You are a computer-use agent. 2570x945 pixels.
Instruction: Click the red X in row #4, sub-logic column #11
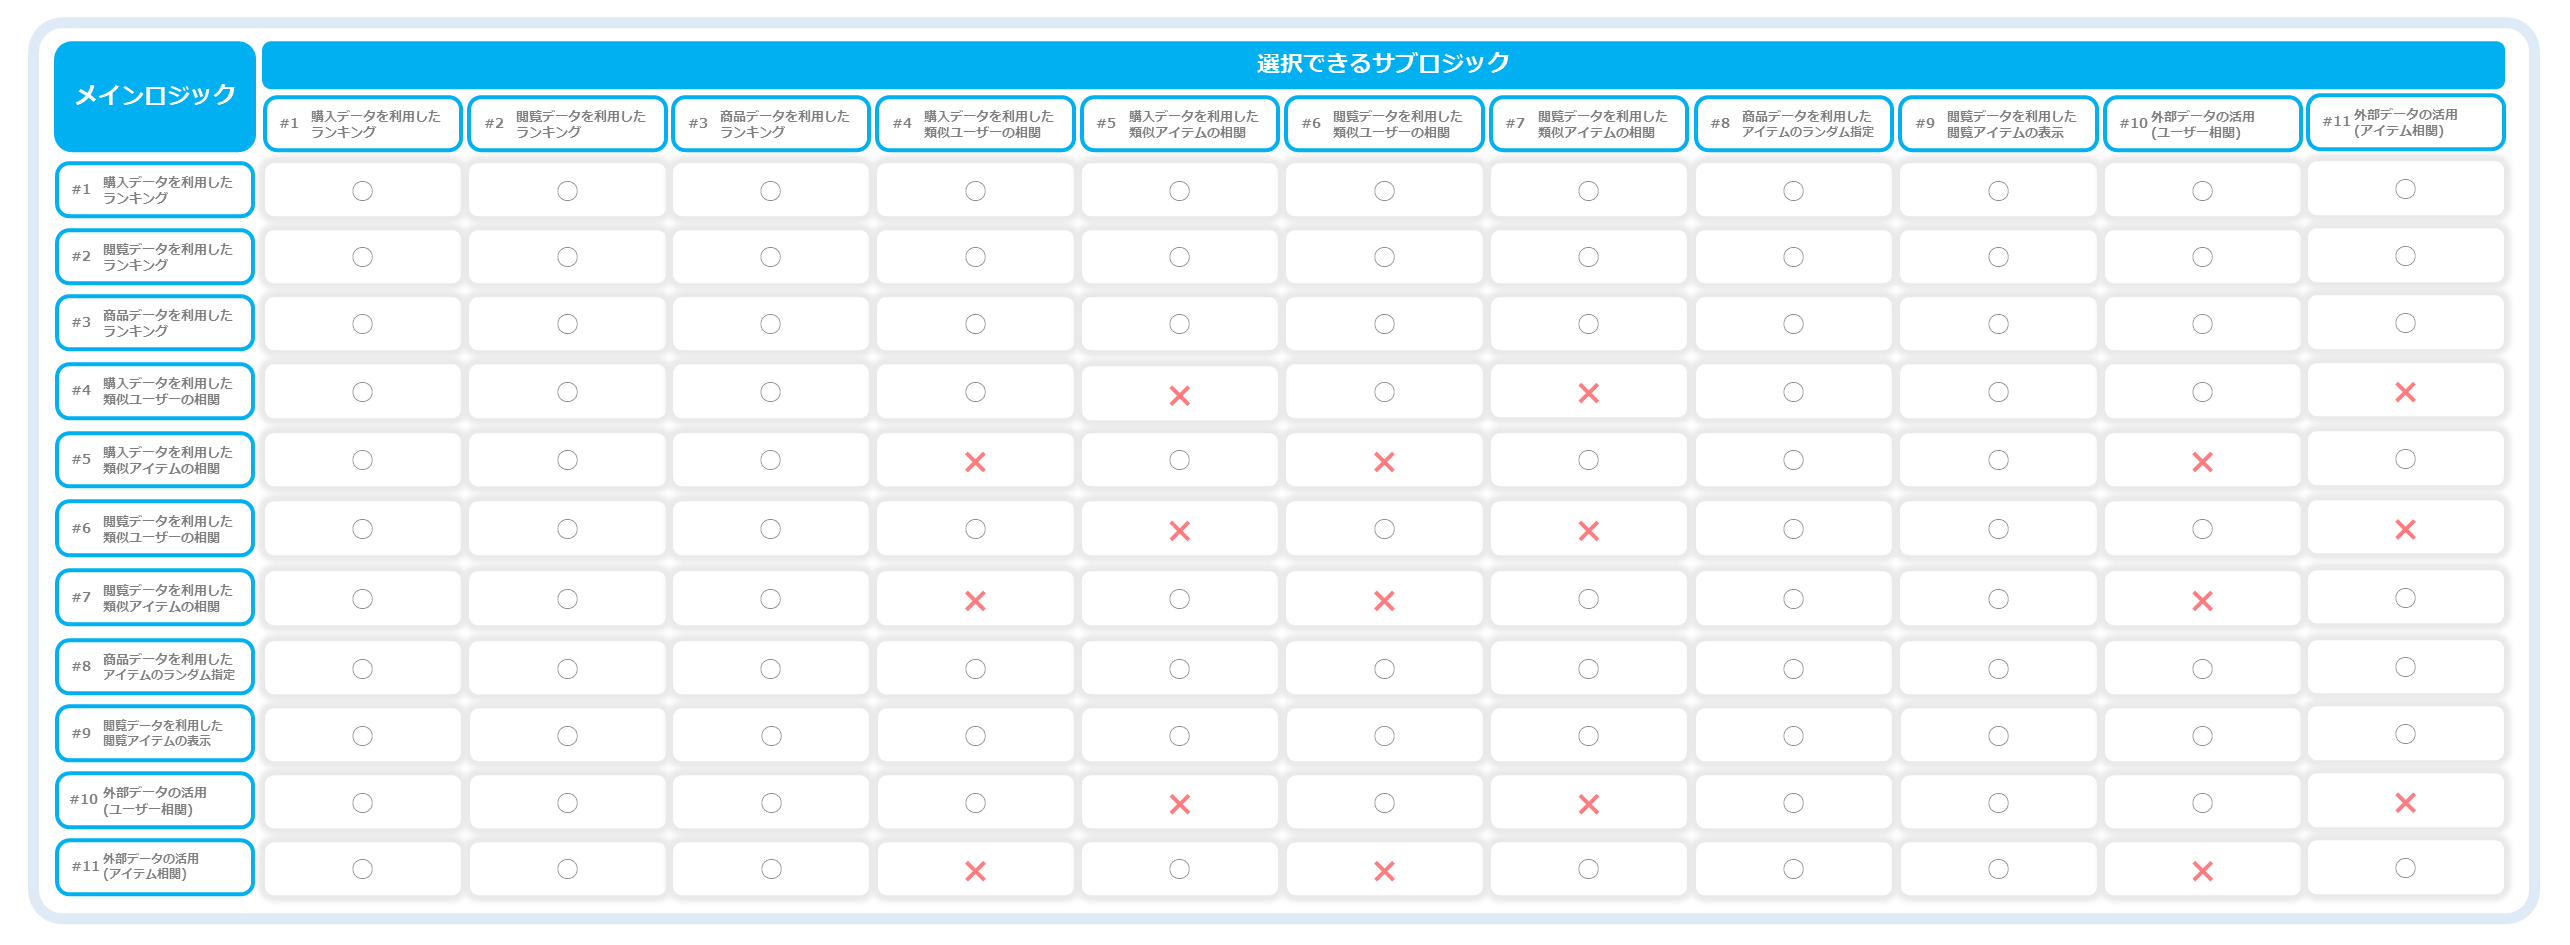coord(2405,392)
